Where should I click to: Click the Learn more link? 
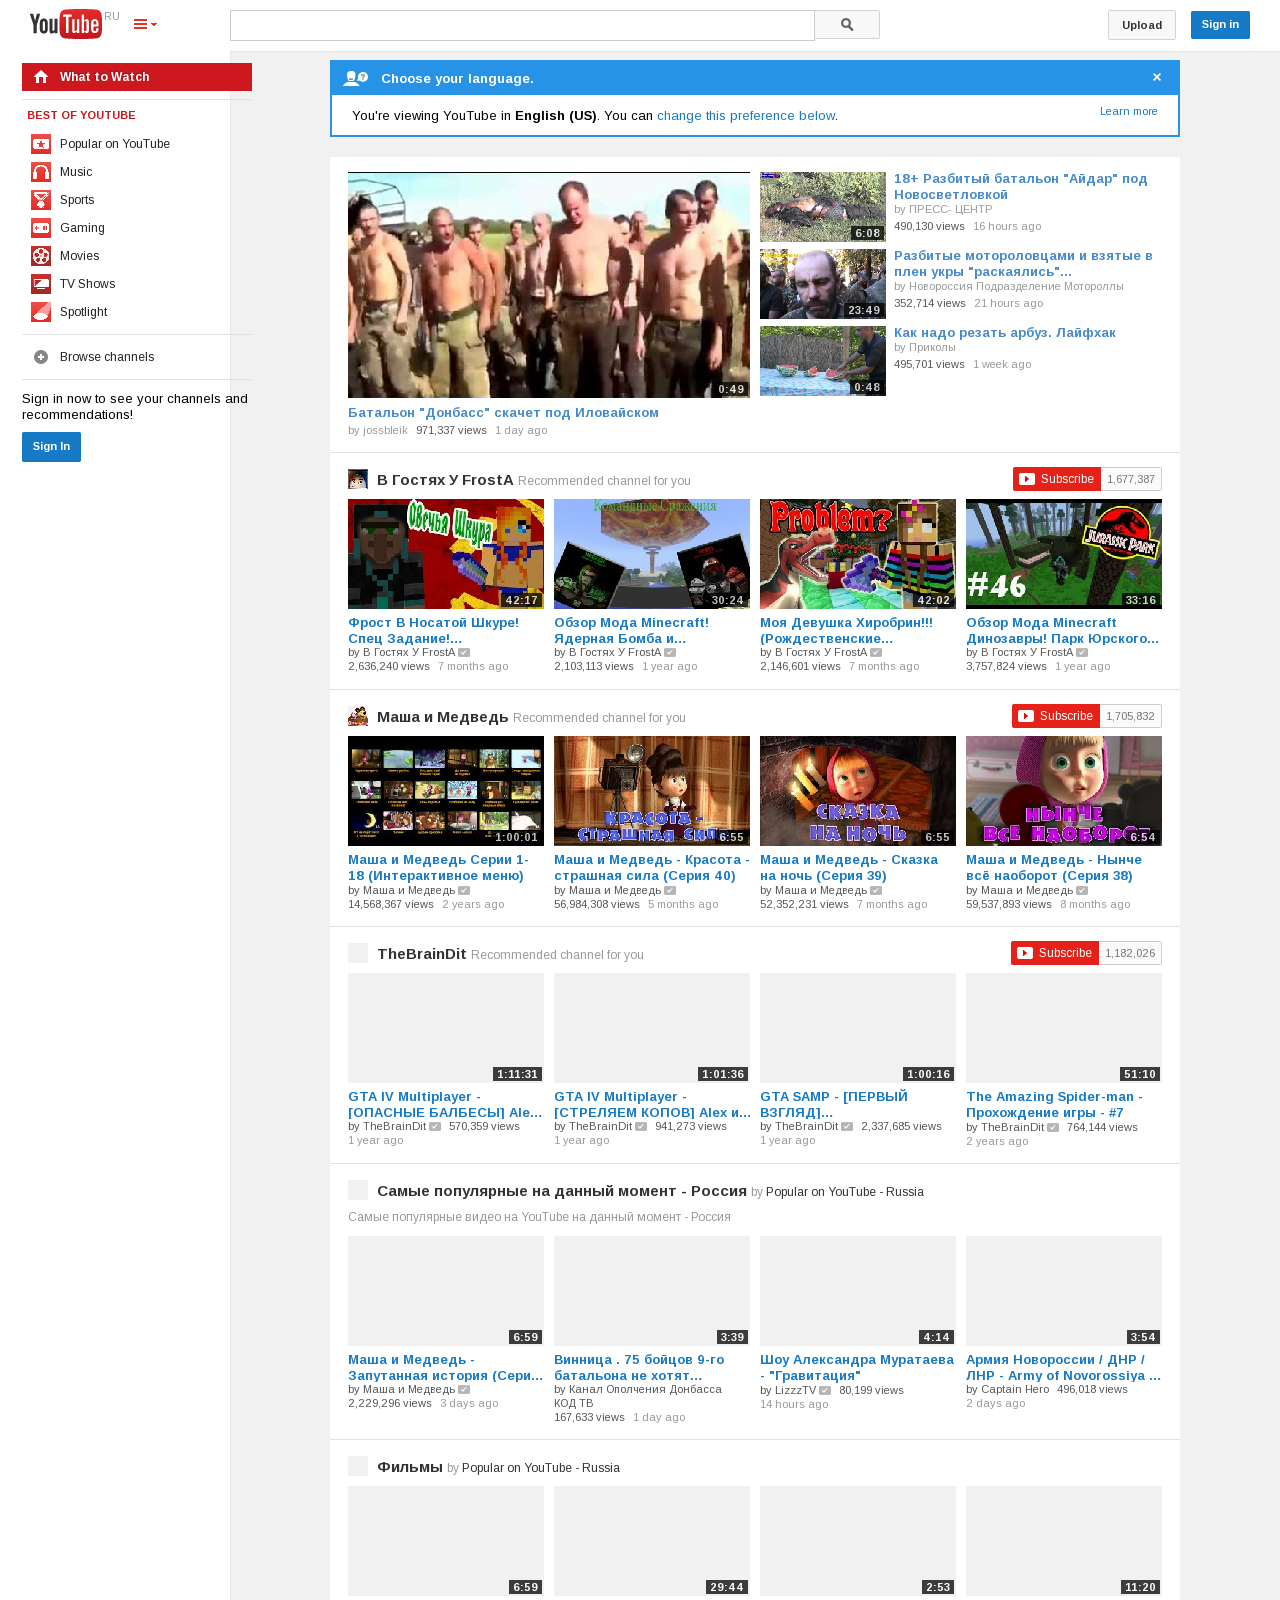click(1129, 111)
